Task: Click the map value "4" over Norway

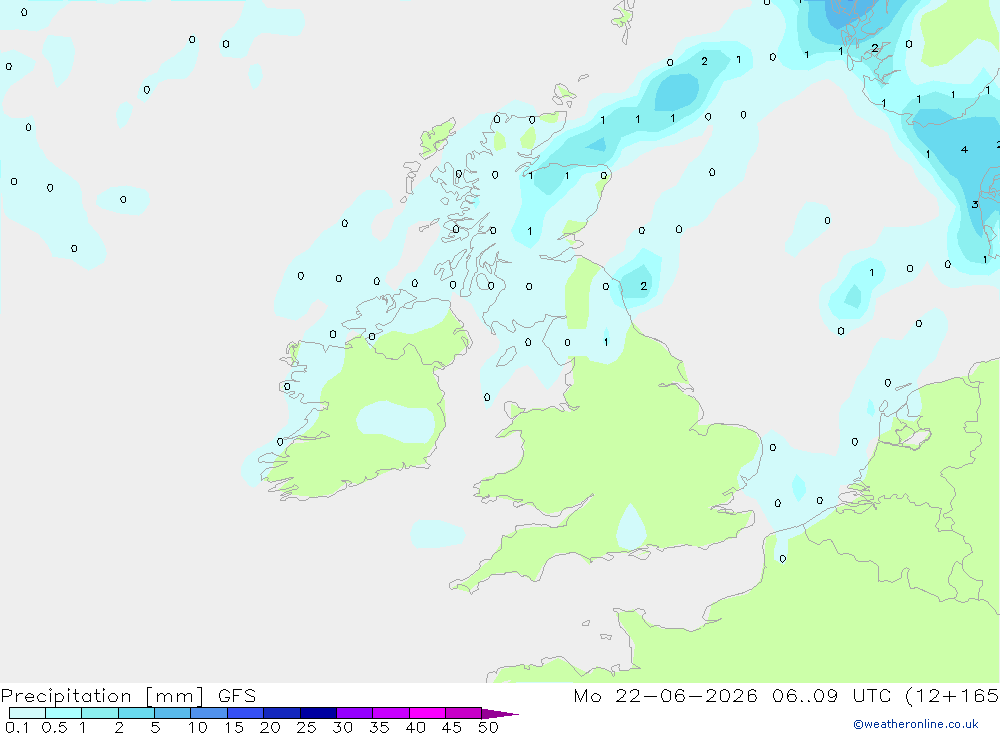Action: (964, 149)
